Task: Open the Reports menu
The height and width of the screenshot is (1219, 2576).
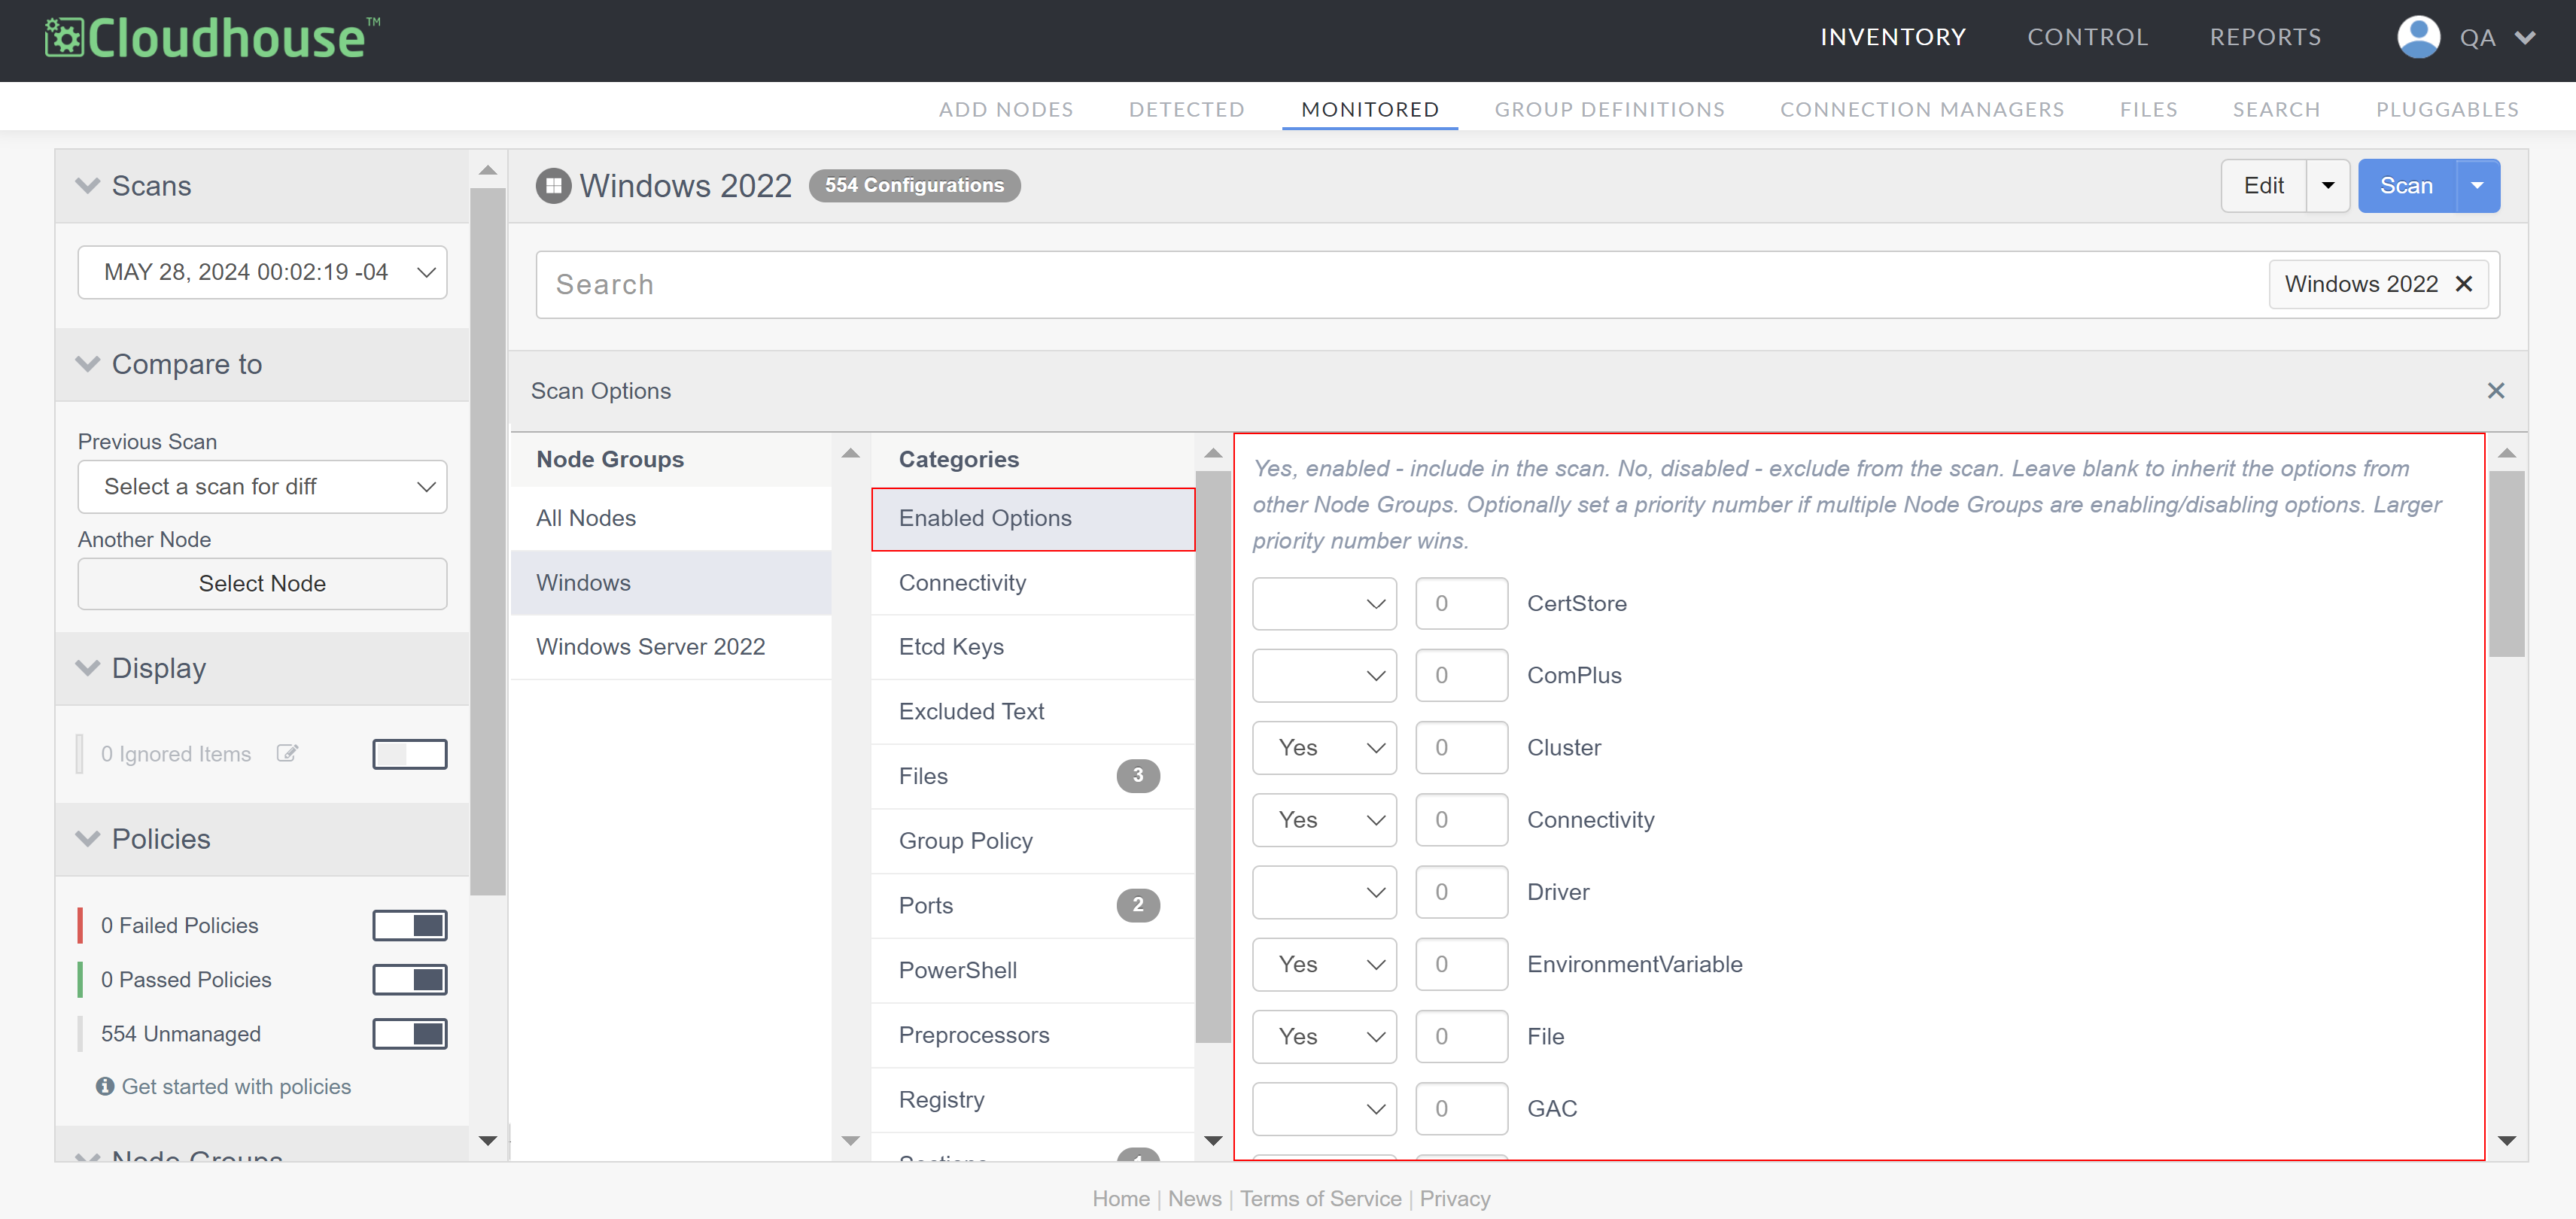Action: (x=2265, y=38)
